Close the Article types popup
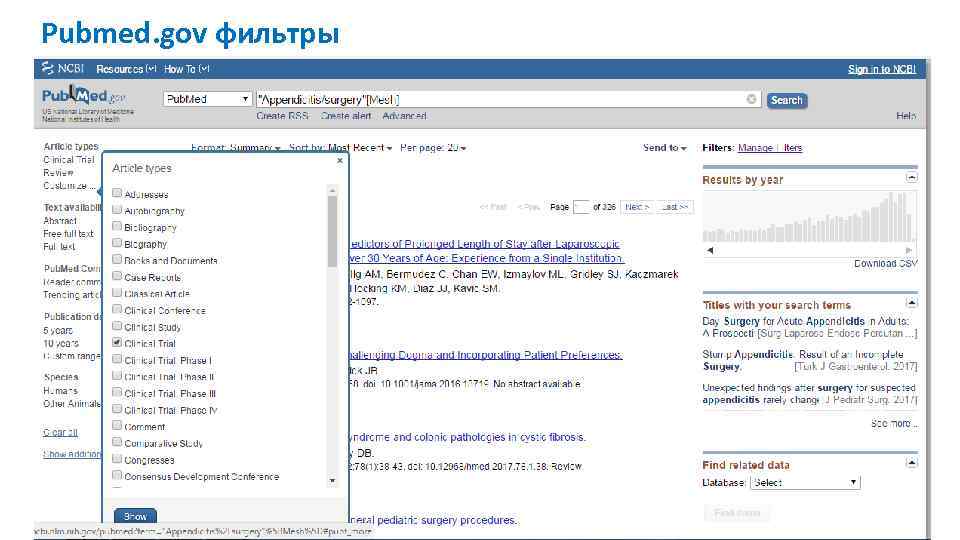This screenshot has width=960, height=540. point(340,160)
